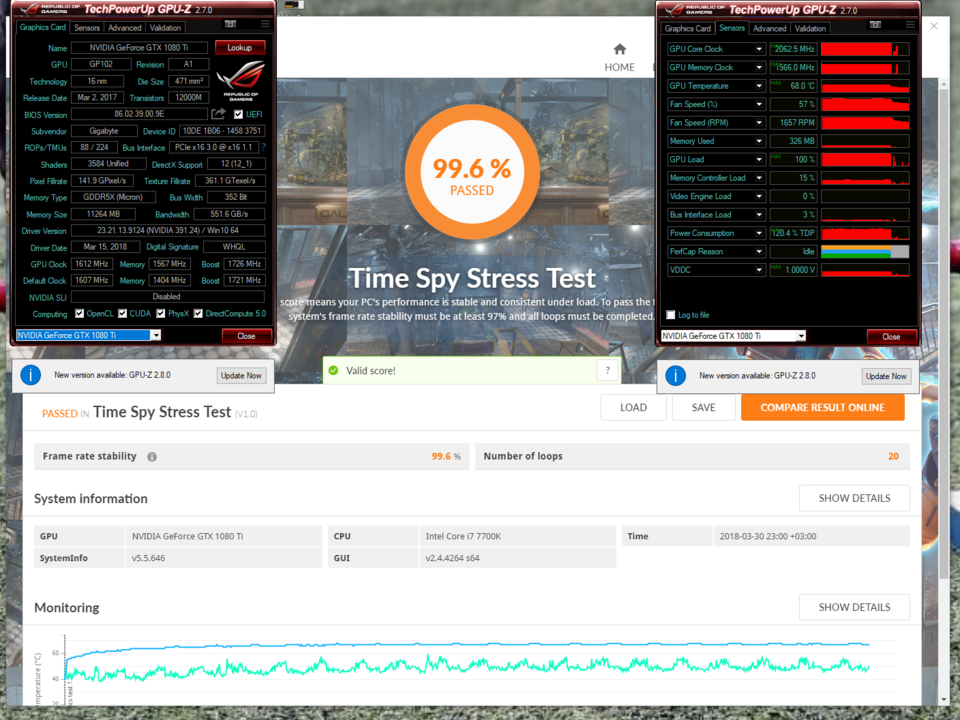
Task: Open Fan Speed (RPM) sensor dropdown
Action: tap(759, 122)
